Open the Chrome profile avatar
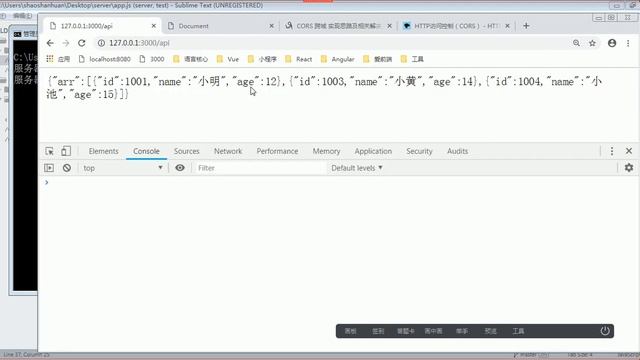Viewport: 640px width, 360px height. (x=612, y=43)
